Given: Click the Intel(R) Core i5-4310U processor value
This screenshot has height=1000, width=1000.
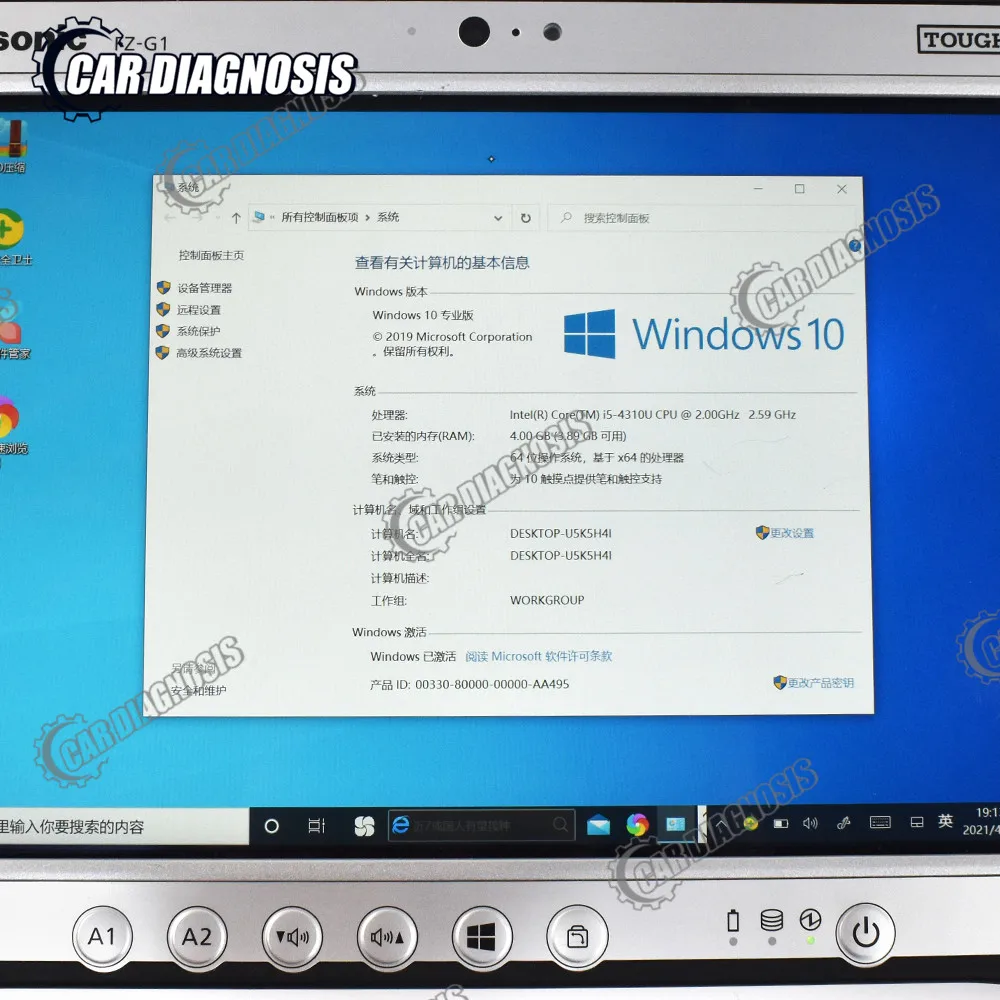Looking at the screenshot, I should (652, 415).
